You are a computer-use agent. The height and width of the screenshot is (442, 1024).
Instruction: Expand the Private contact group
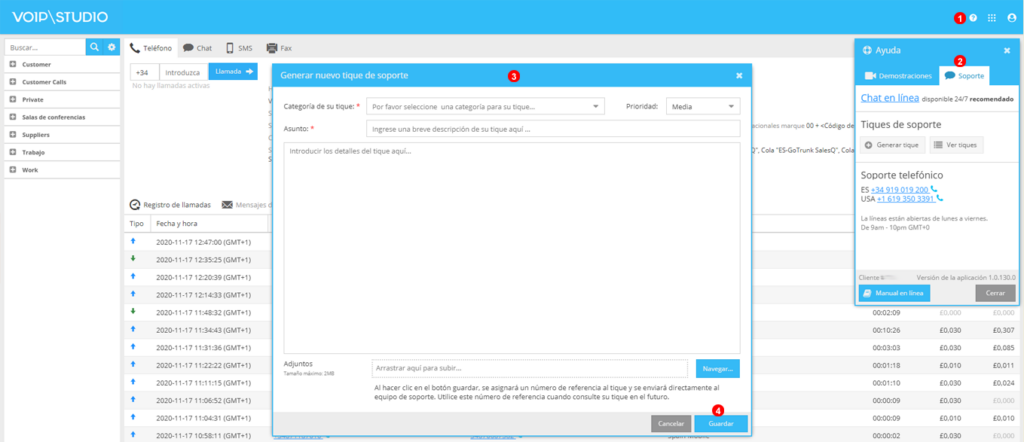tap(13, 99)
